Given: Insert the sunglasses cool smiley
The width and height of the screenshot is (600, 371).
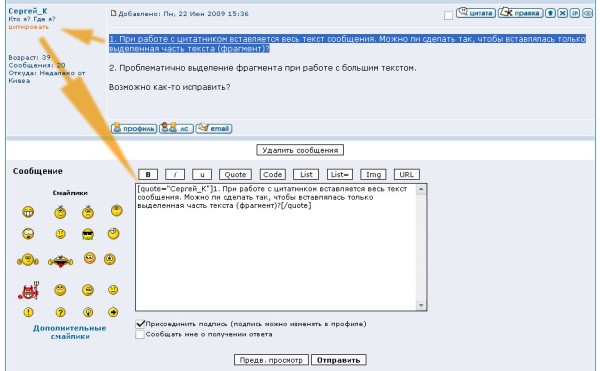Looking at the screenshot, I should click(88, 234).
